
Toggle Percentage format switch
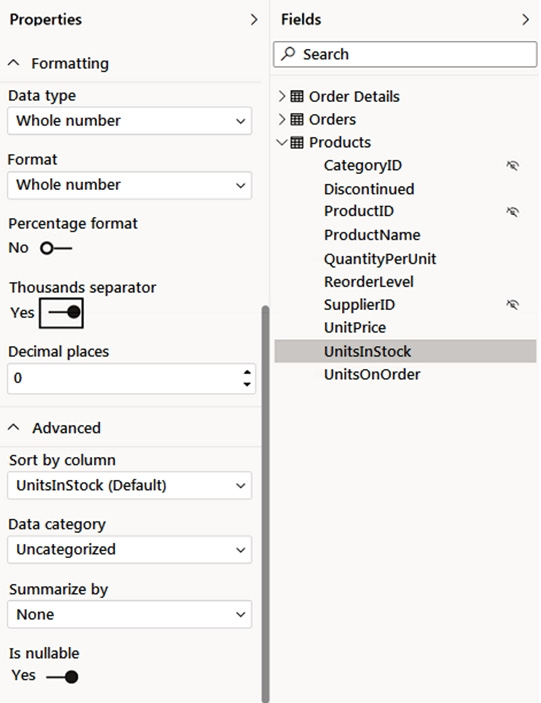click(56, 248)
